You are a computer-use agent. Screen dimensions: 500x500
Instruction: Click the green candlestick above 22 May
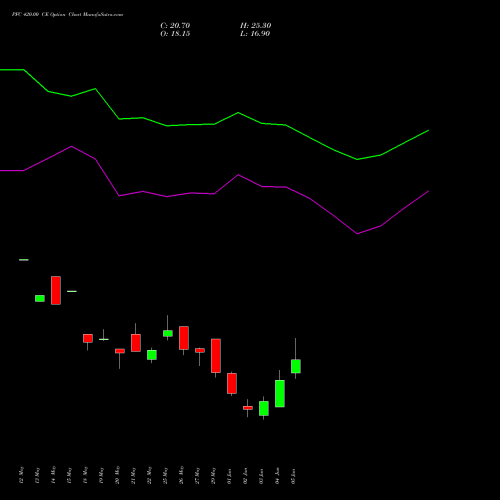152,355
